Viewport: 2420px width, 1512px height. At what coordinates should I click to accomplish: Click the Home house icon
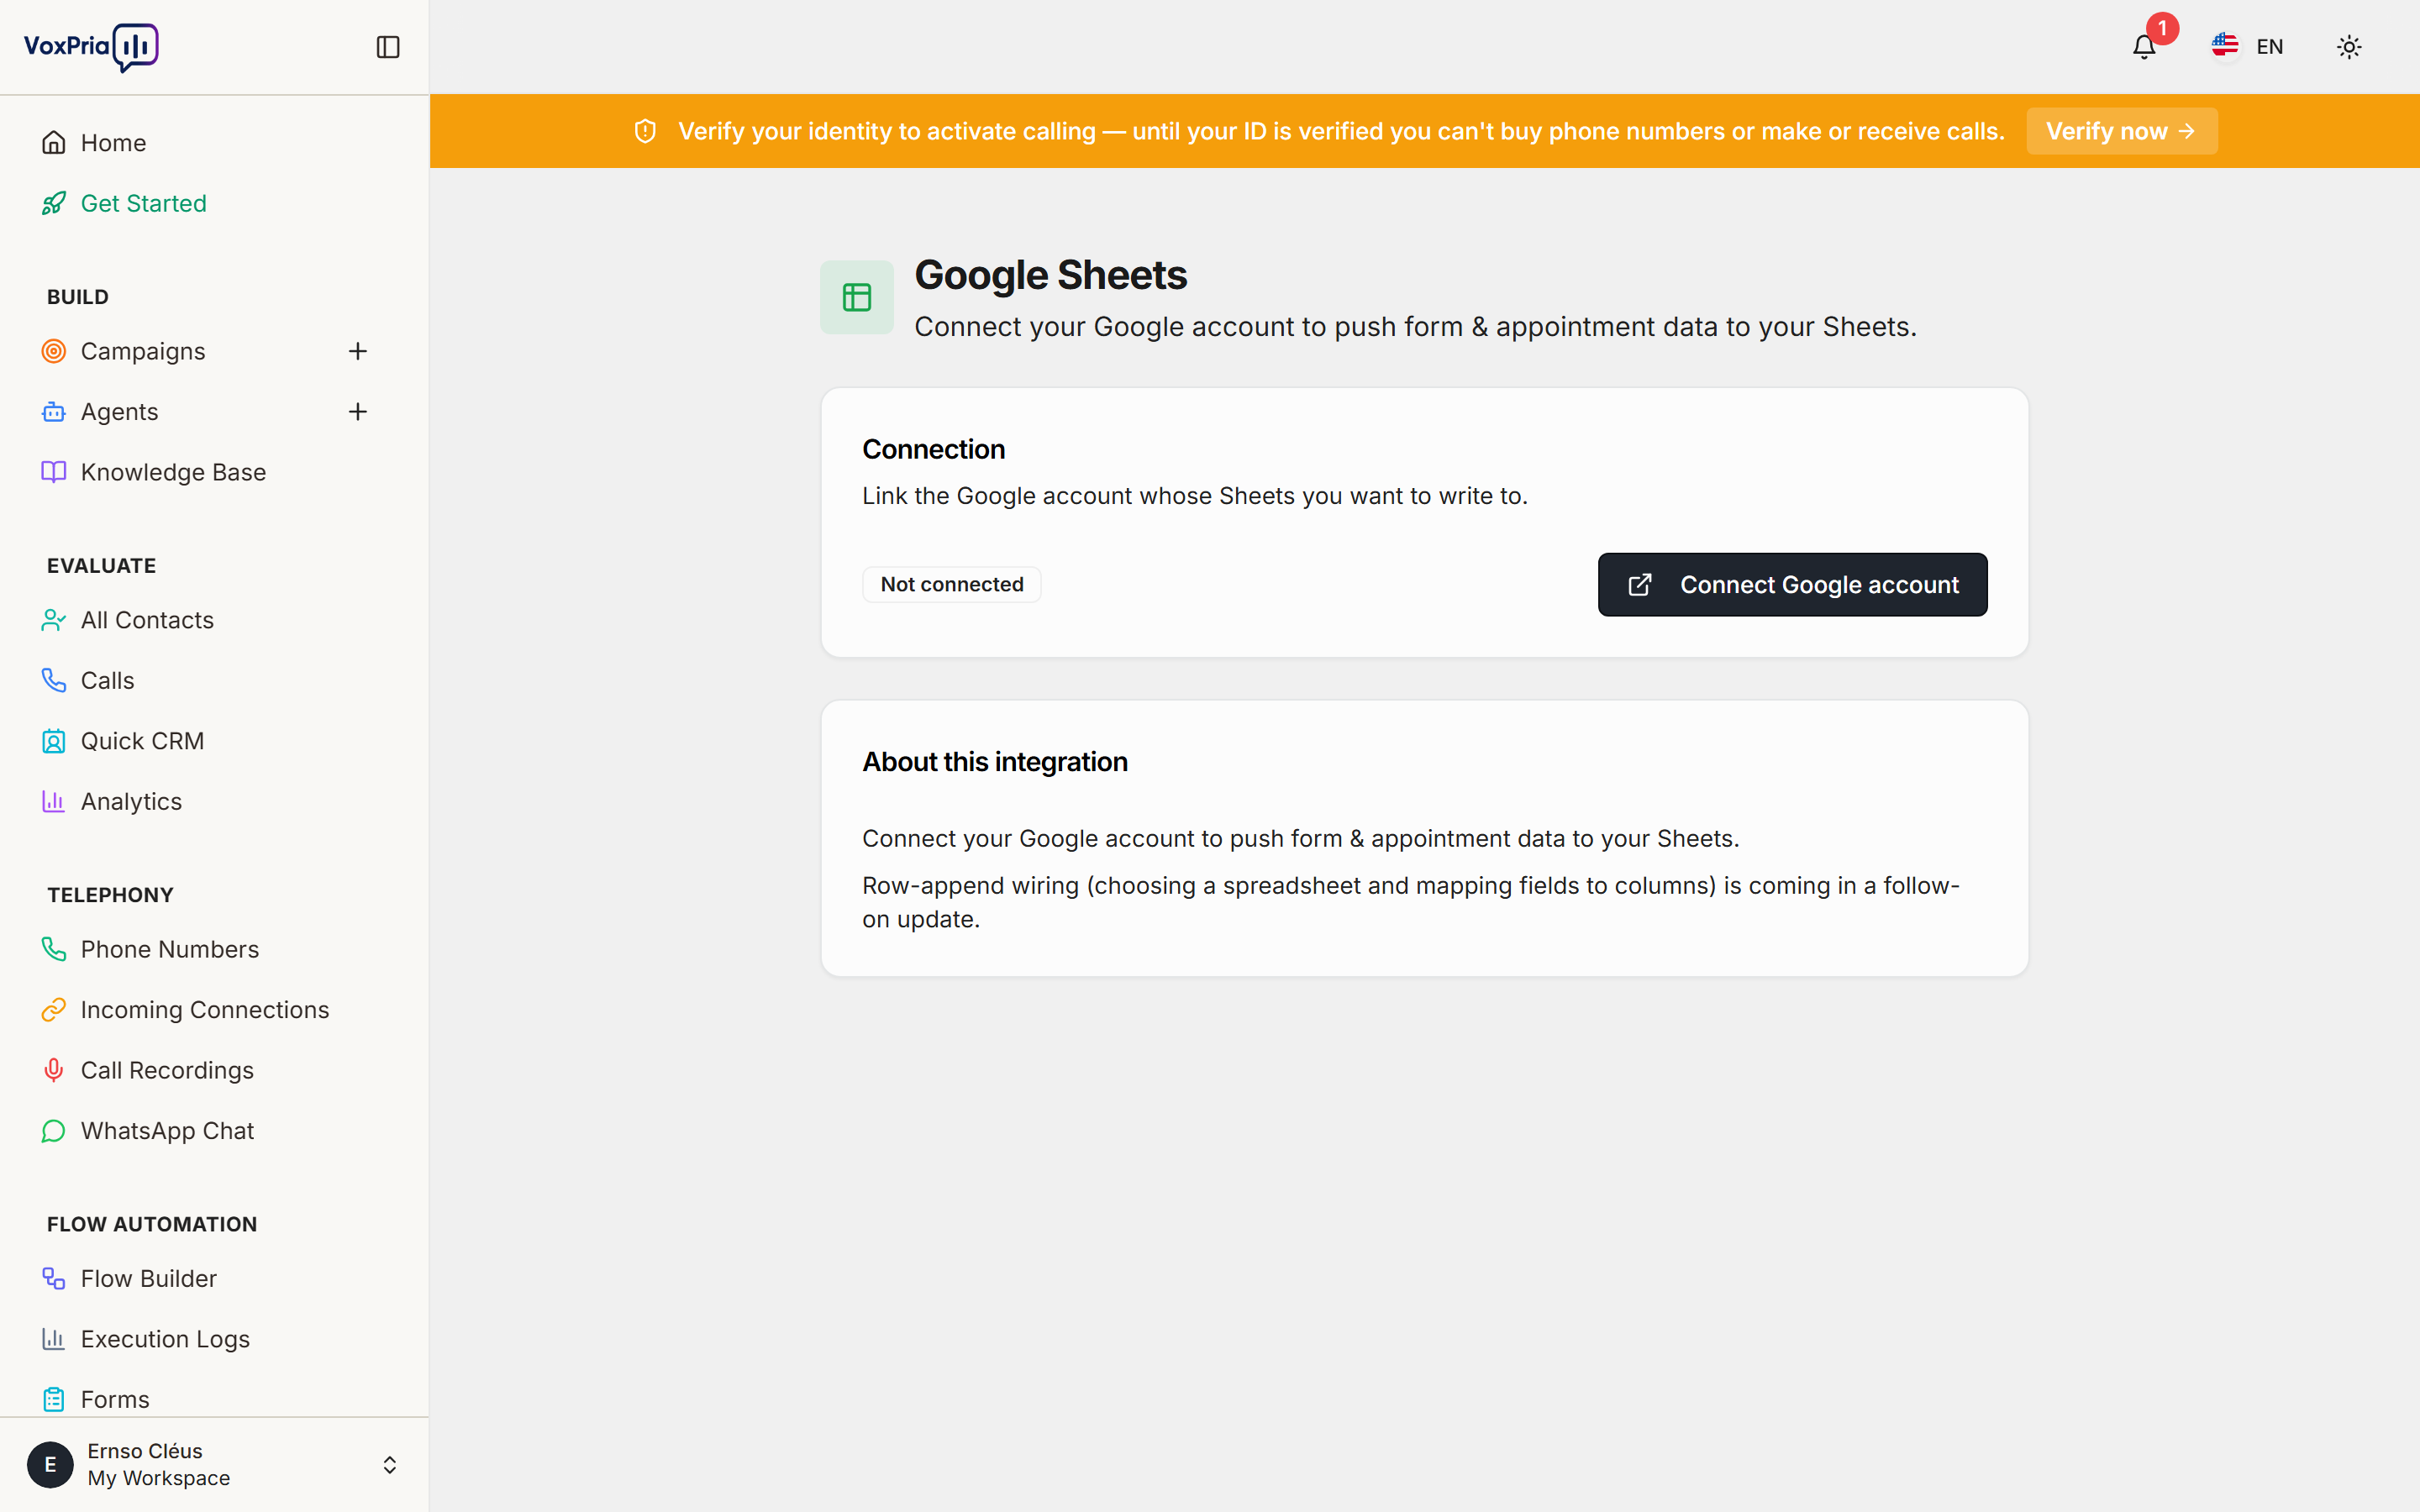click(54, 143)
